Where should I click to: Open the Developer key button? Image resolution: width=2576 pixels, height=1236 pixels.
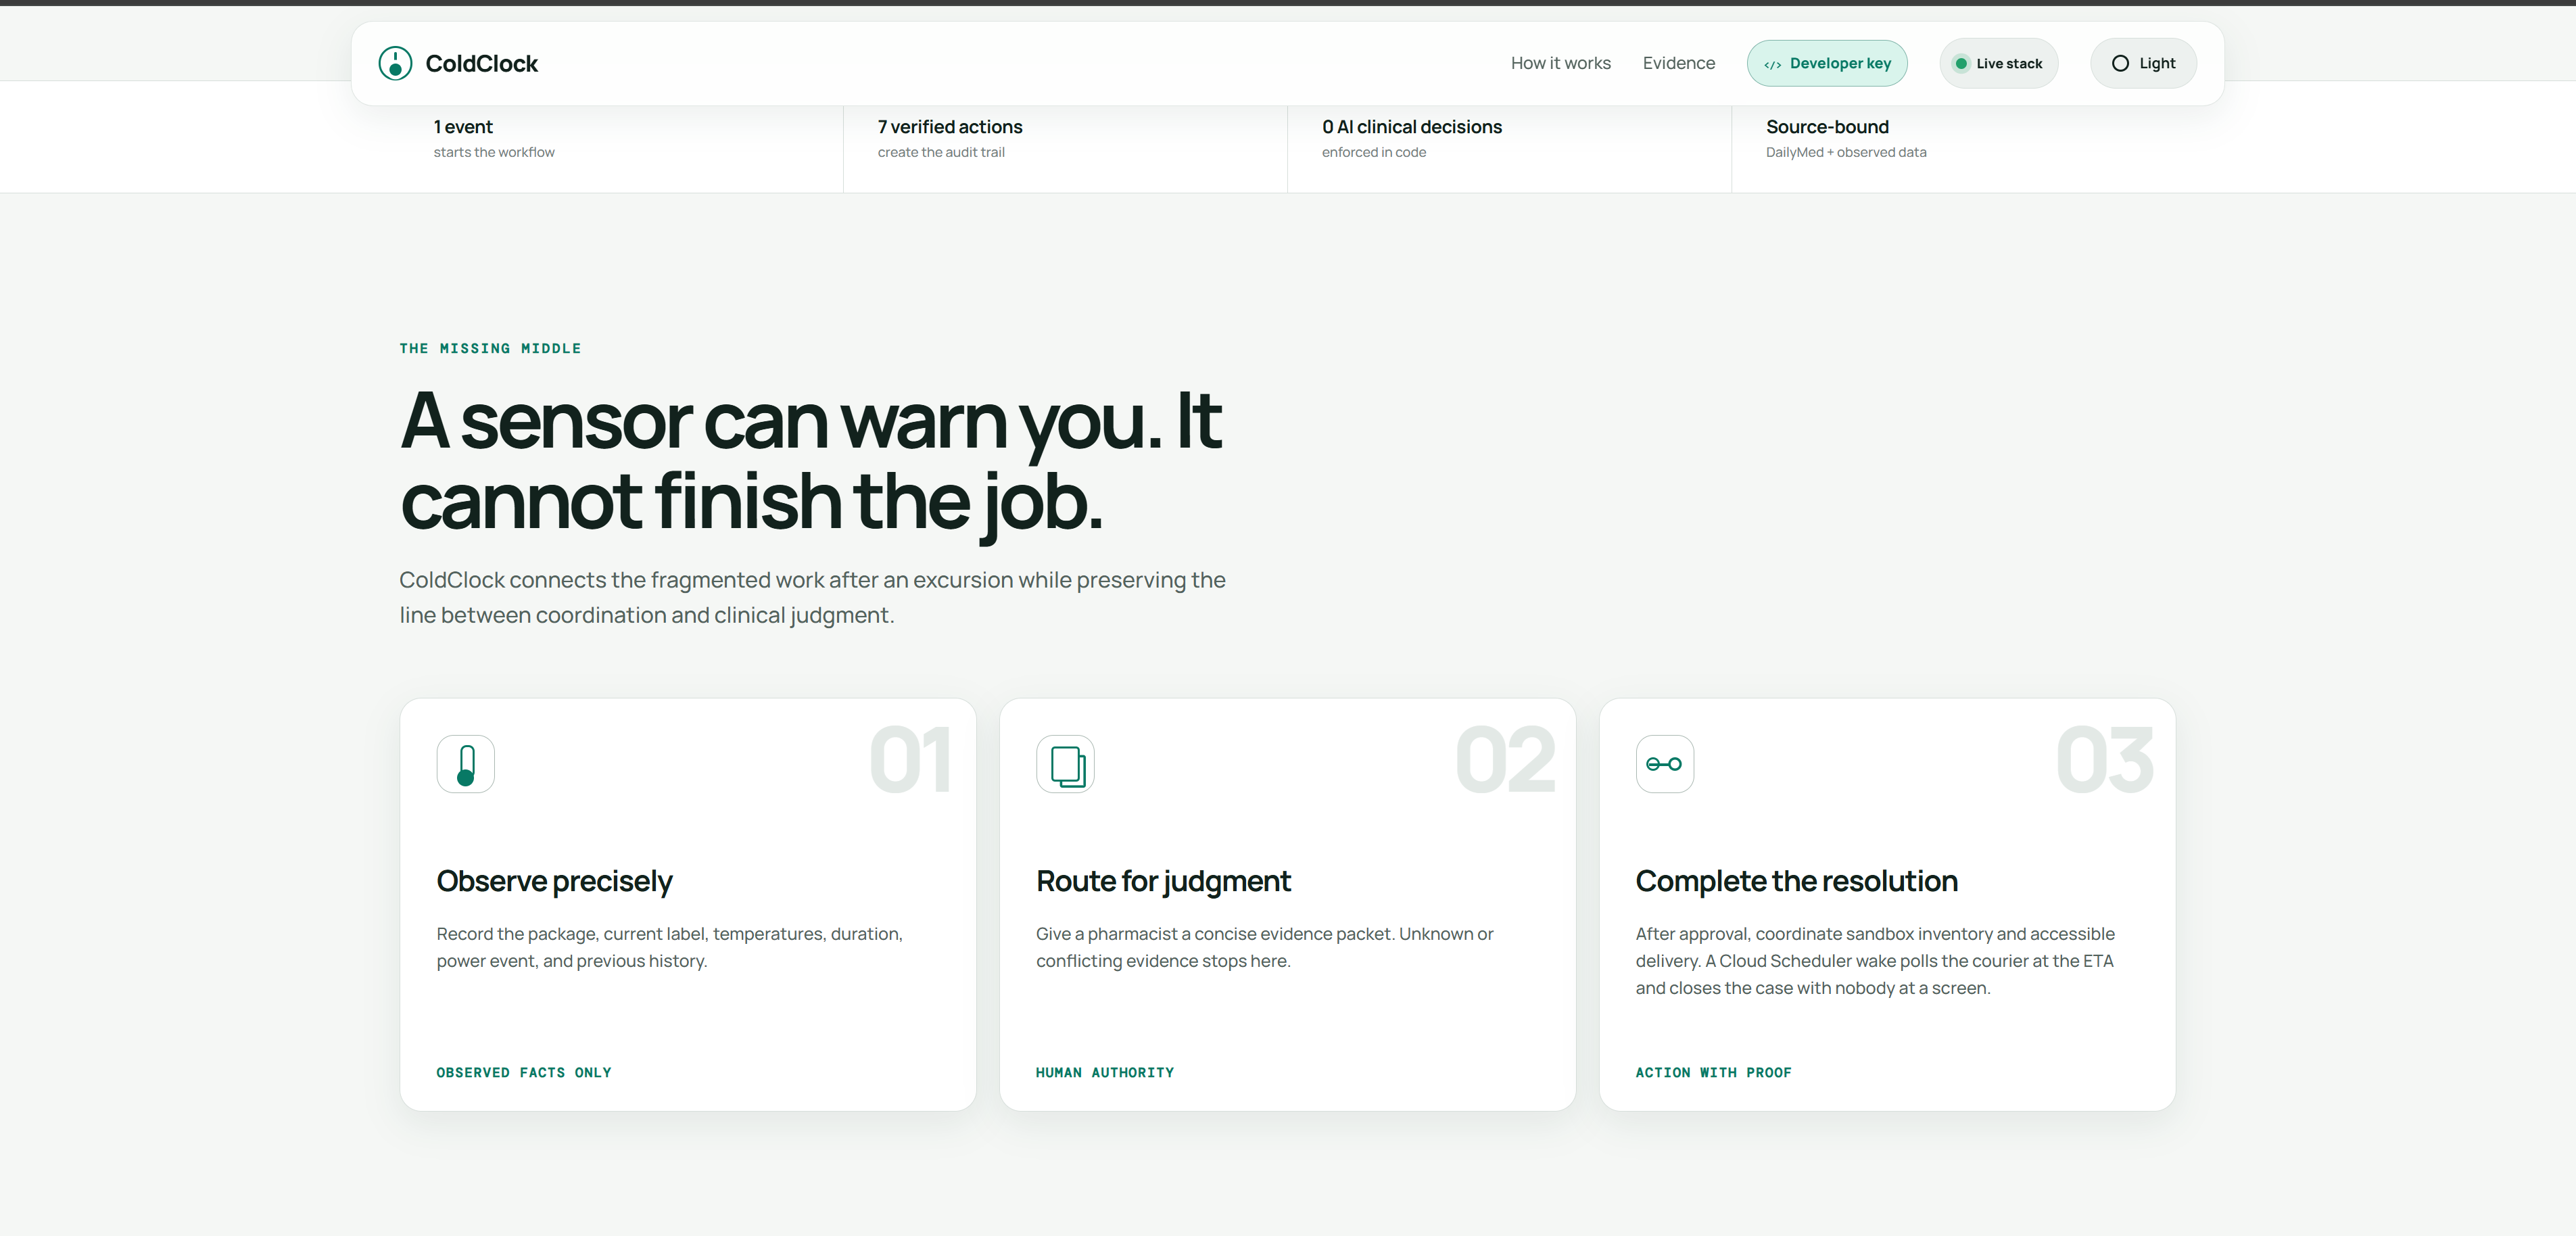[x=1827, y=63]
